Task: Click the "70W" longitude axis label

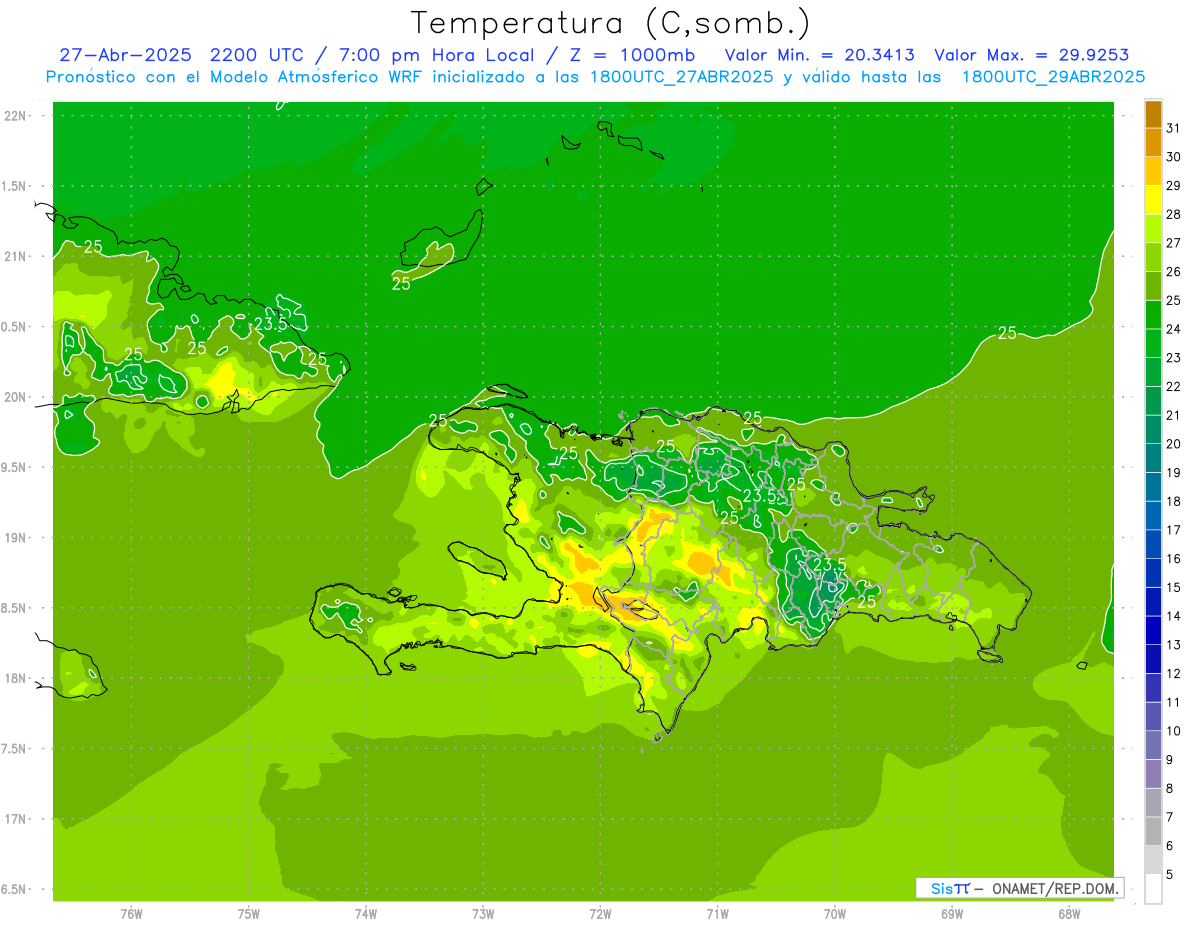Action: tap(835, 914)
